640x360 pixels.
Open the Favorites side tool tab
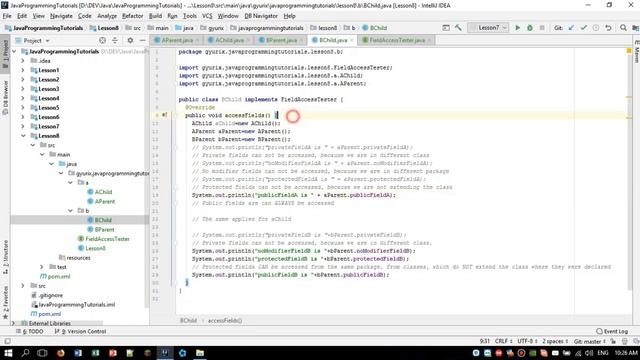5,303
